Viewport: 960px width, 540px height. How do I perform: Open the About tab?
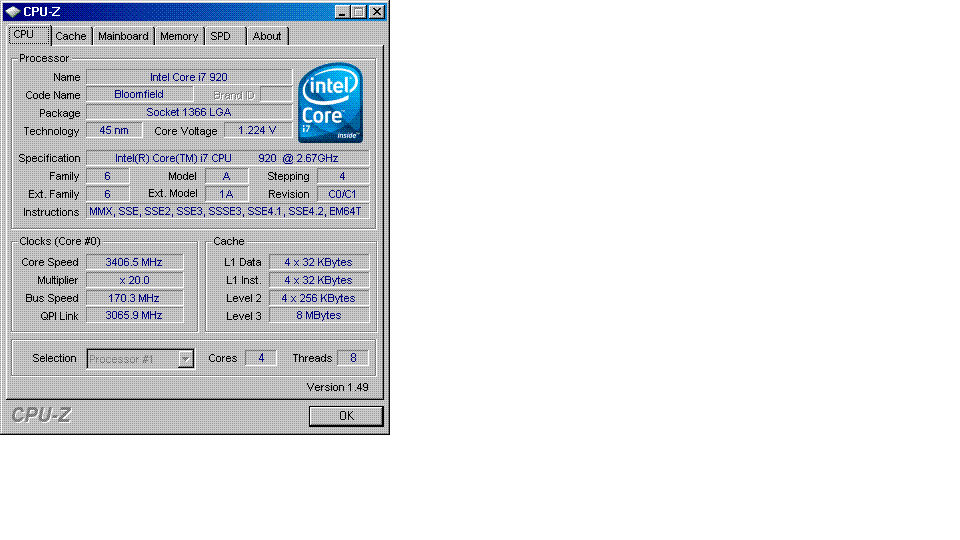(x=267, y=36)
